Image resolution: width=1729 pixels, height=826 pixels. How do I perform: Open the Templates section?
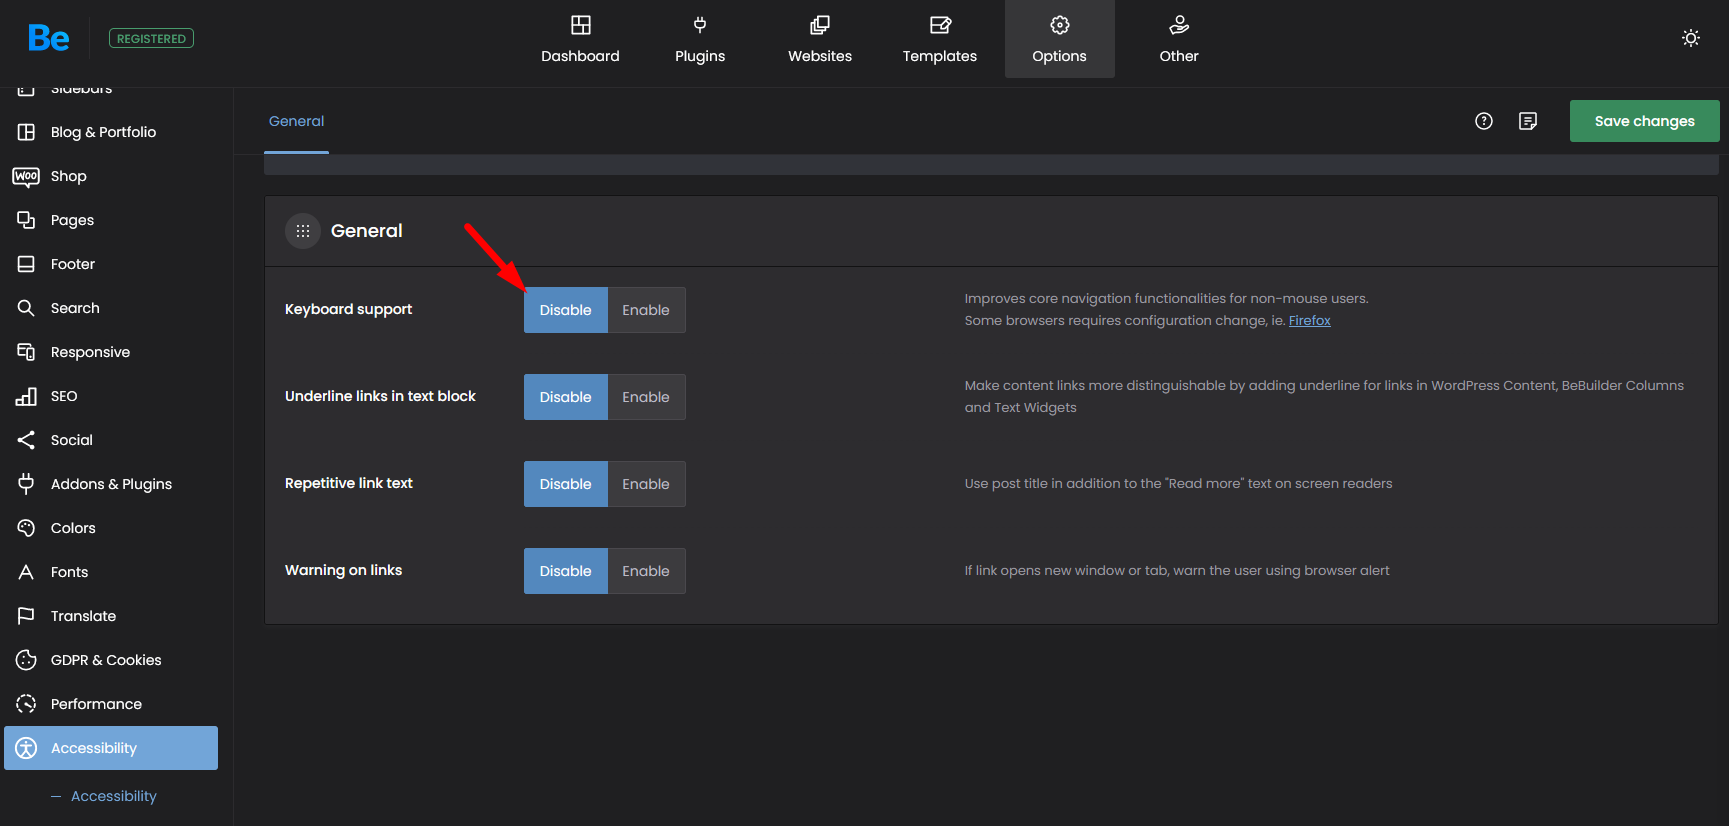click(940, 39)
